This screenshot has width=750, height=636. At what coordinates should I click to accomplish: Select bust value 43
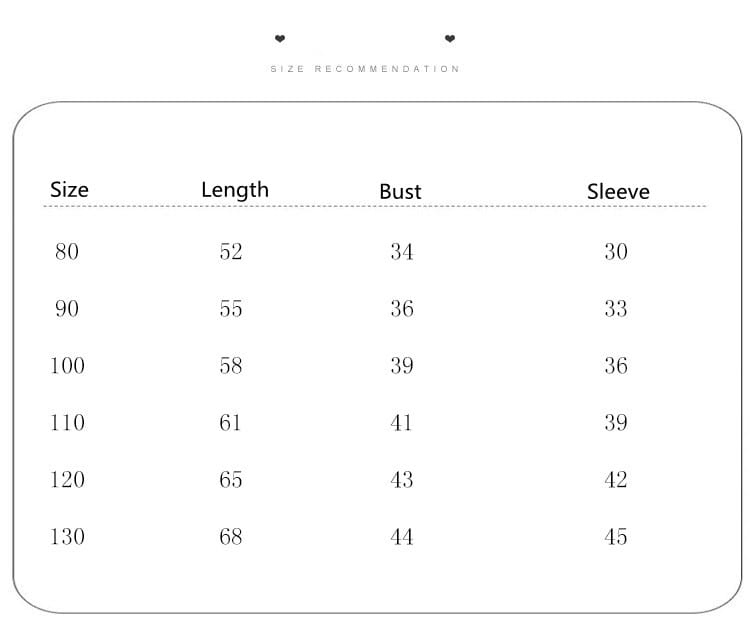(402, 479)
